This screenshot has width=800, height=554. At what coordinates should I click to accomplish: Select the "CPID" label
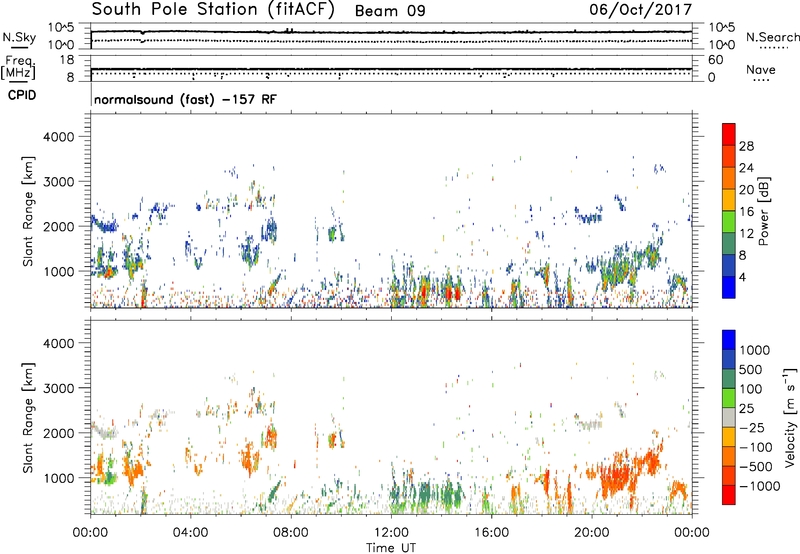(22, 95)
